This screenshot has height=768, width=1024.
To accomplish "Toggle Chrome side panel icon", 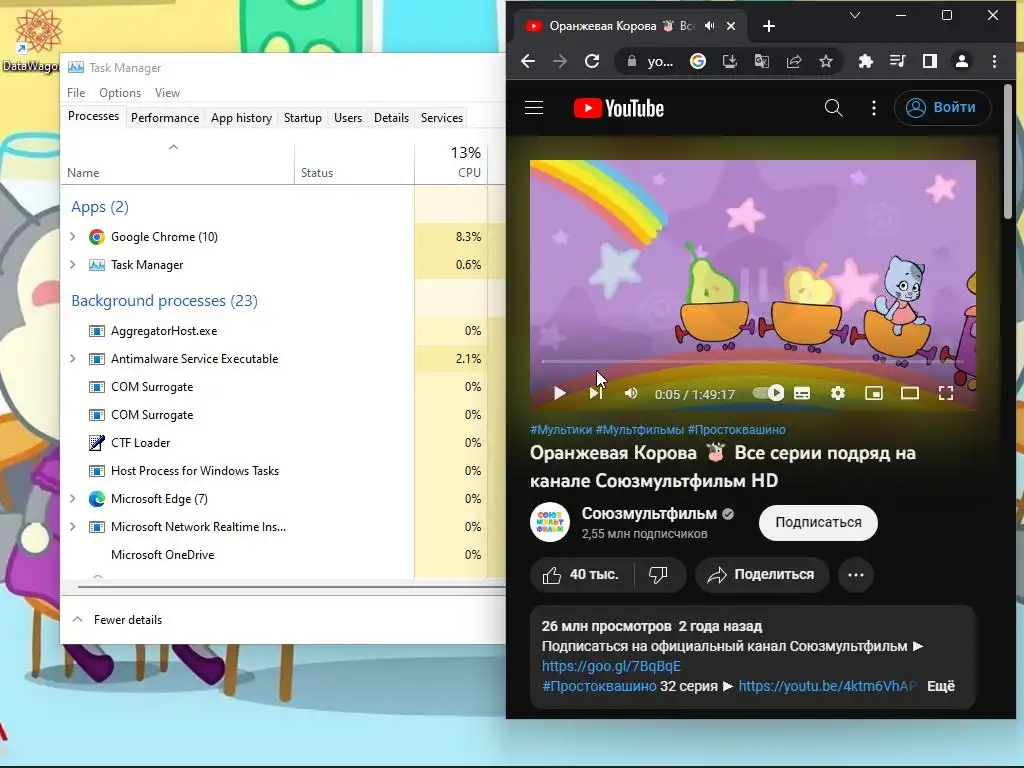I will coord(929,61).
